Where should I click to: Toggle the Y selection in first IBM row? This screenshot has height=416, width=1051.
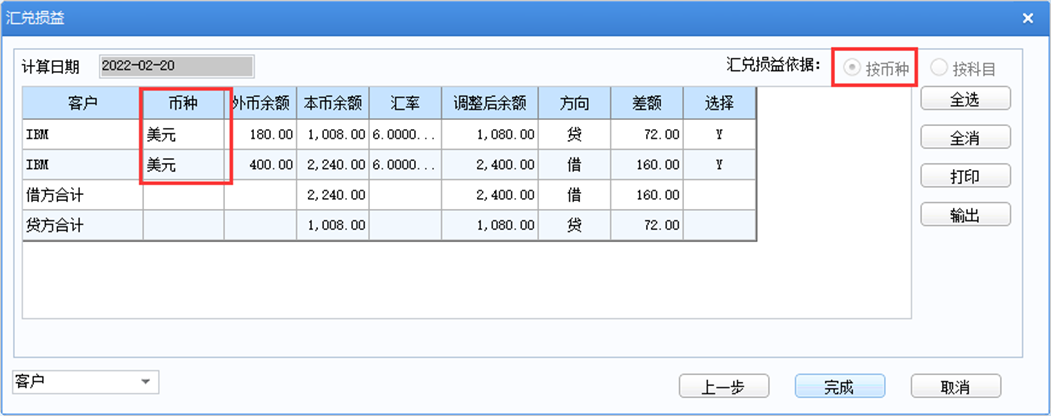pyautogui.click(x=719, y=135)
